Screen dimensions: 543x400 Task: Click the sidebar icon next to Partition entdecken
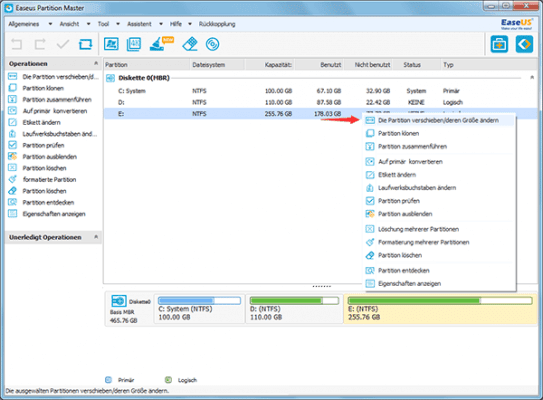tap(12, 202)
